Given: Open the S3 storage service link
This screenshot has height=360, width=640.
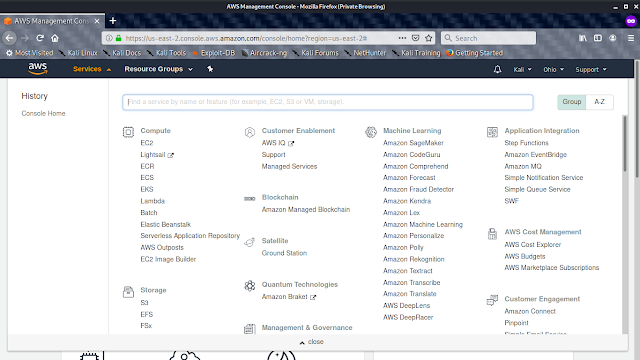Looking at the screenshot, I should 144,302.
